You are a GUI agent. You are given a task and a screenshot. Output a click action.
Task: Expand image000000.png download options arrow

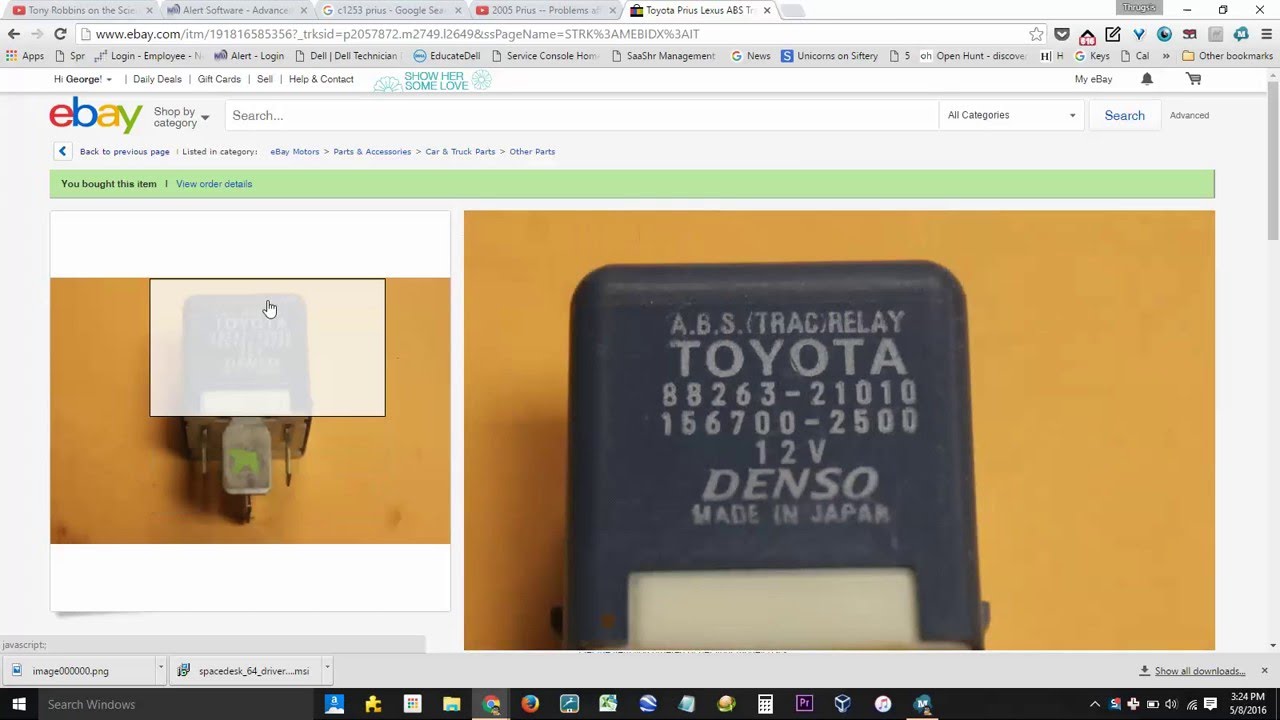[x=160, y=670]
